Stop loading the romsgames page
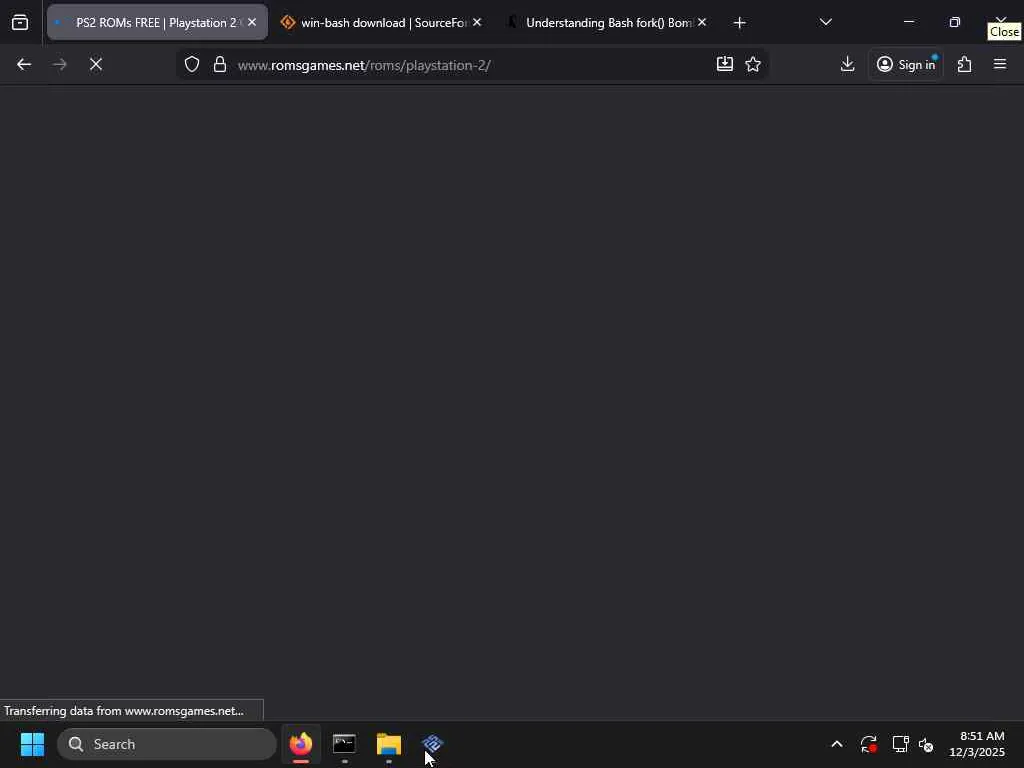1024x768 pixels. (x=96, y=65)
